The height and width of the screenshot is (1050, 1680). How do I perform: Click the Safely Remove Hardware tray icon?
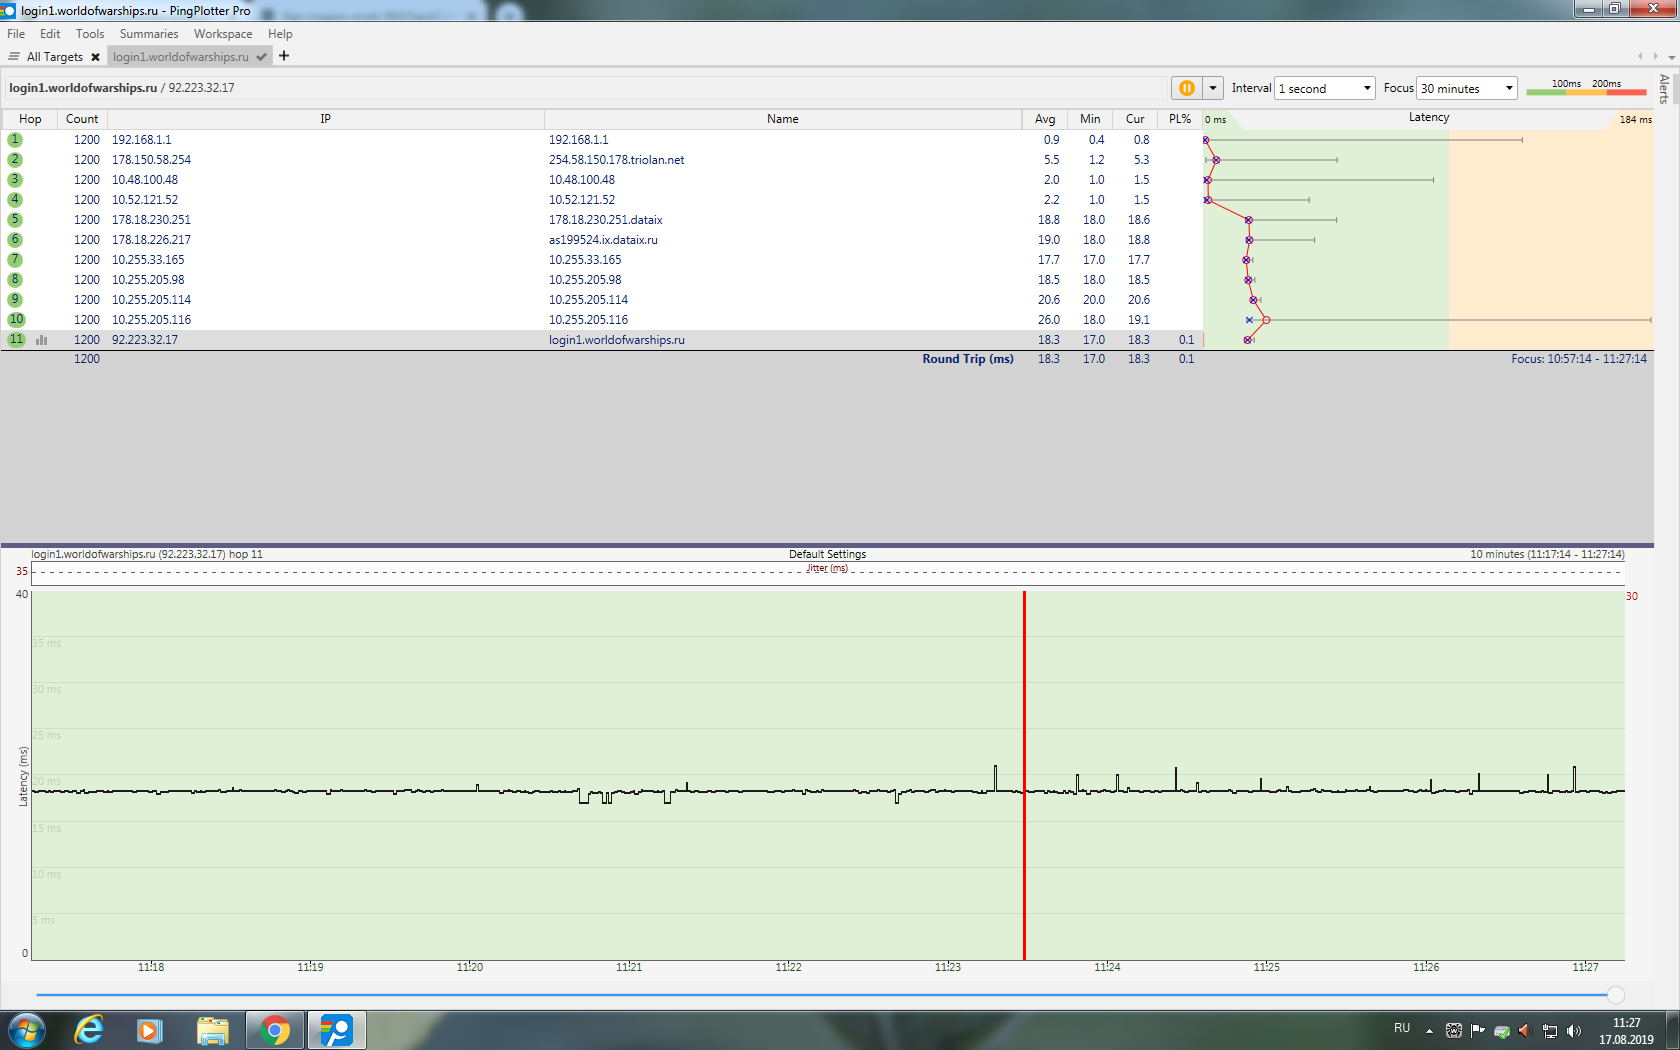[x=1502, y=1031]
